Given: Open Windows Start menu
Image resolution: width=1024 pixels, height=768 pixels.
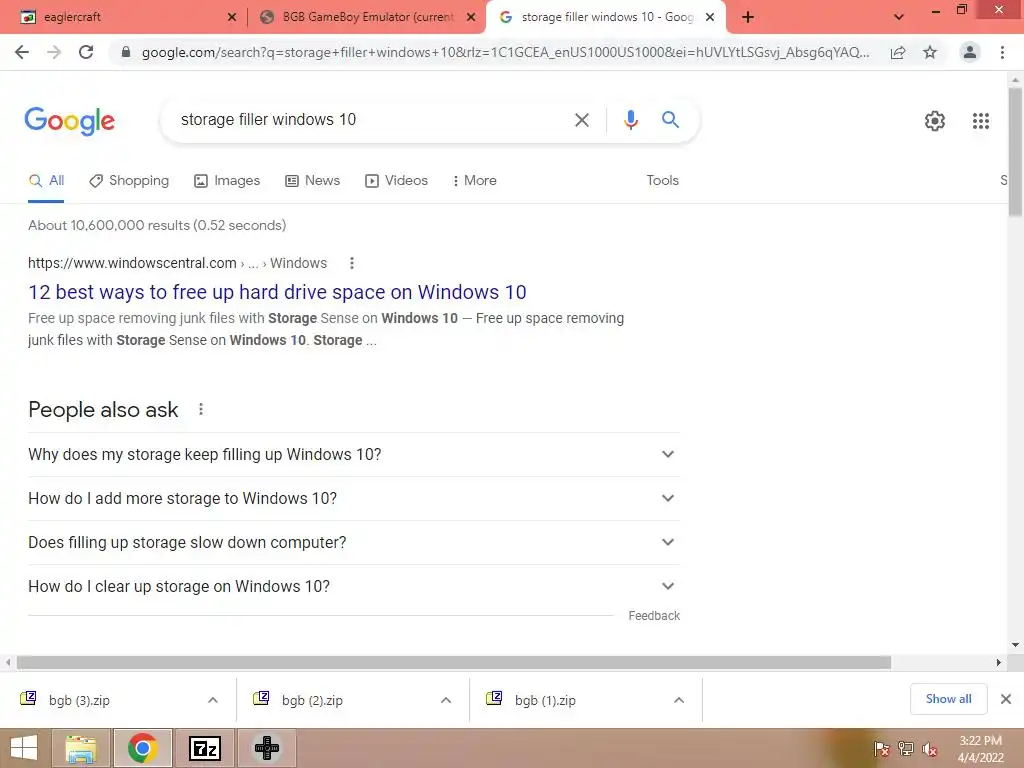Looking at the screenshot, I should 24,748.
